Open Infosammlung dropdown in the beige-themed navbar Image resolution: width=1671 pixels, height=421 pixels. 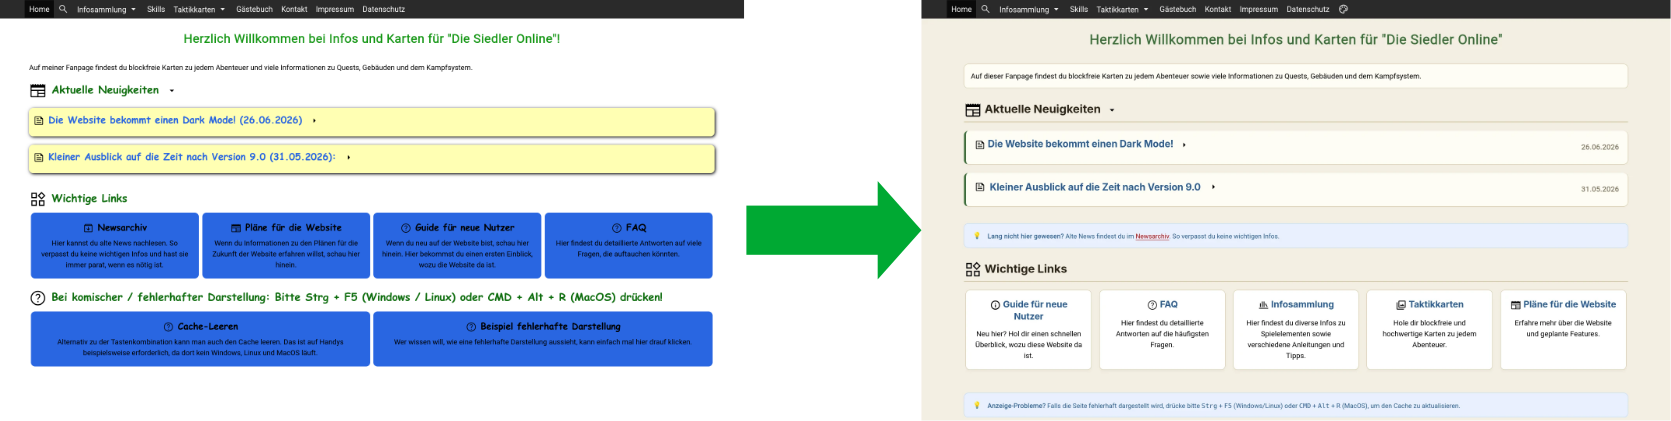(x=1029, y=9)
